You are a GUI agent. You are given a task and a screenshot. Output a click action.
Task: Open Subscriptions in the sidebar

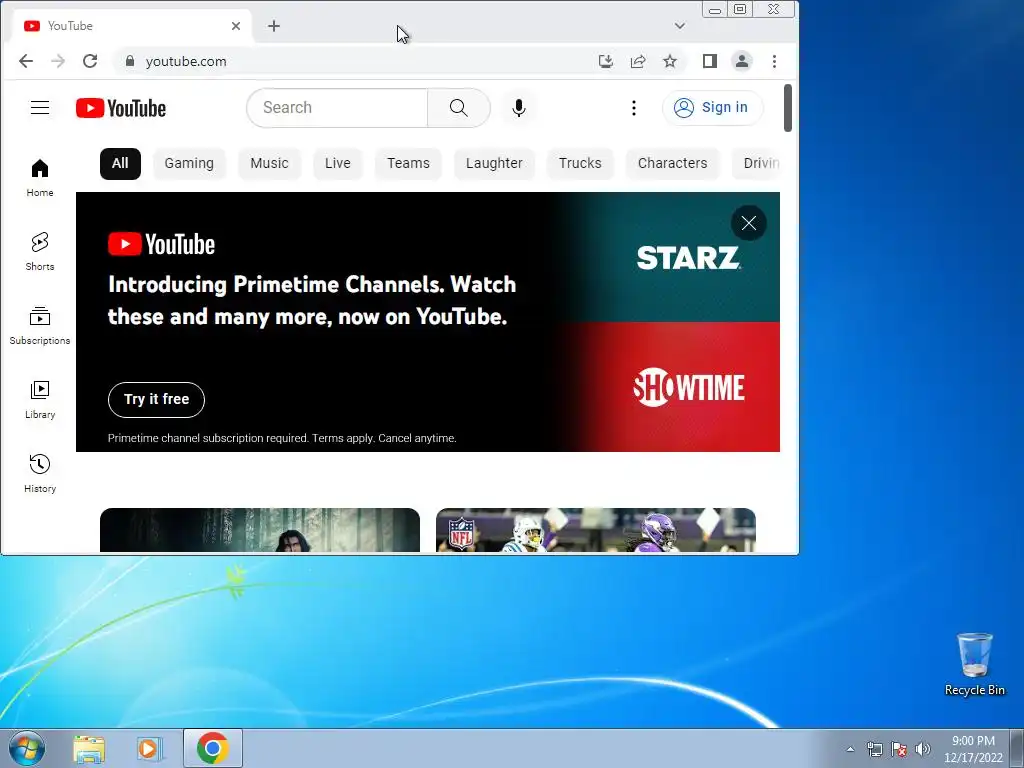coord(40,325)
